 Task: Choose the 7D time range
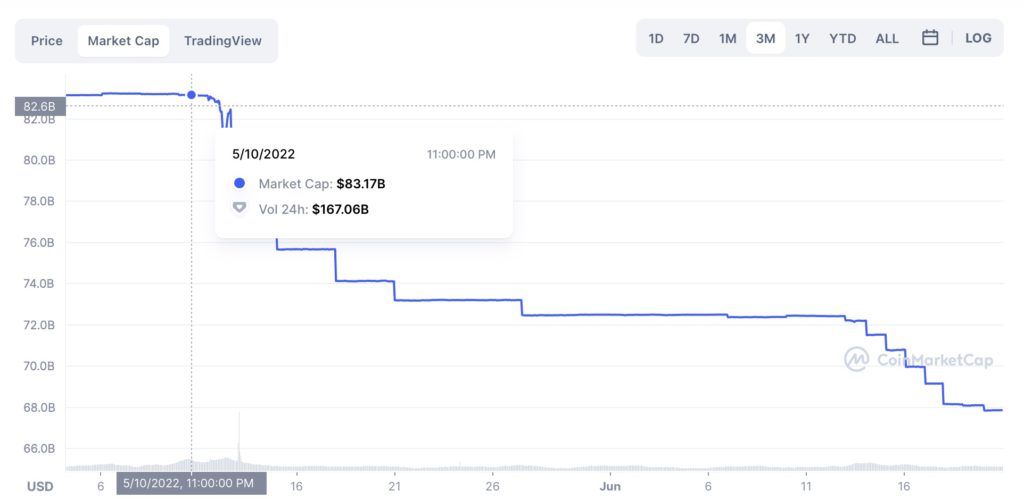[691, 39]
